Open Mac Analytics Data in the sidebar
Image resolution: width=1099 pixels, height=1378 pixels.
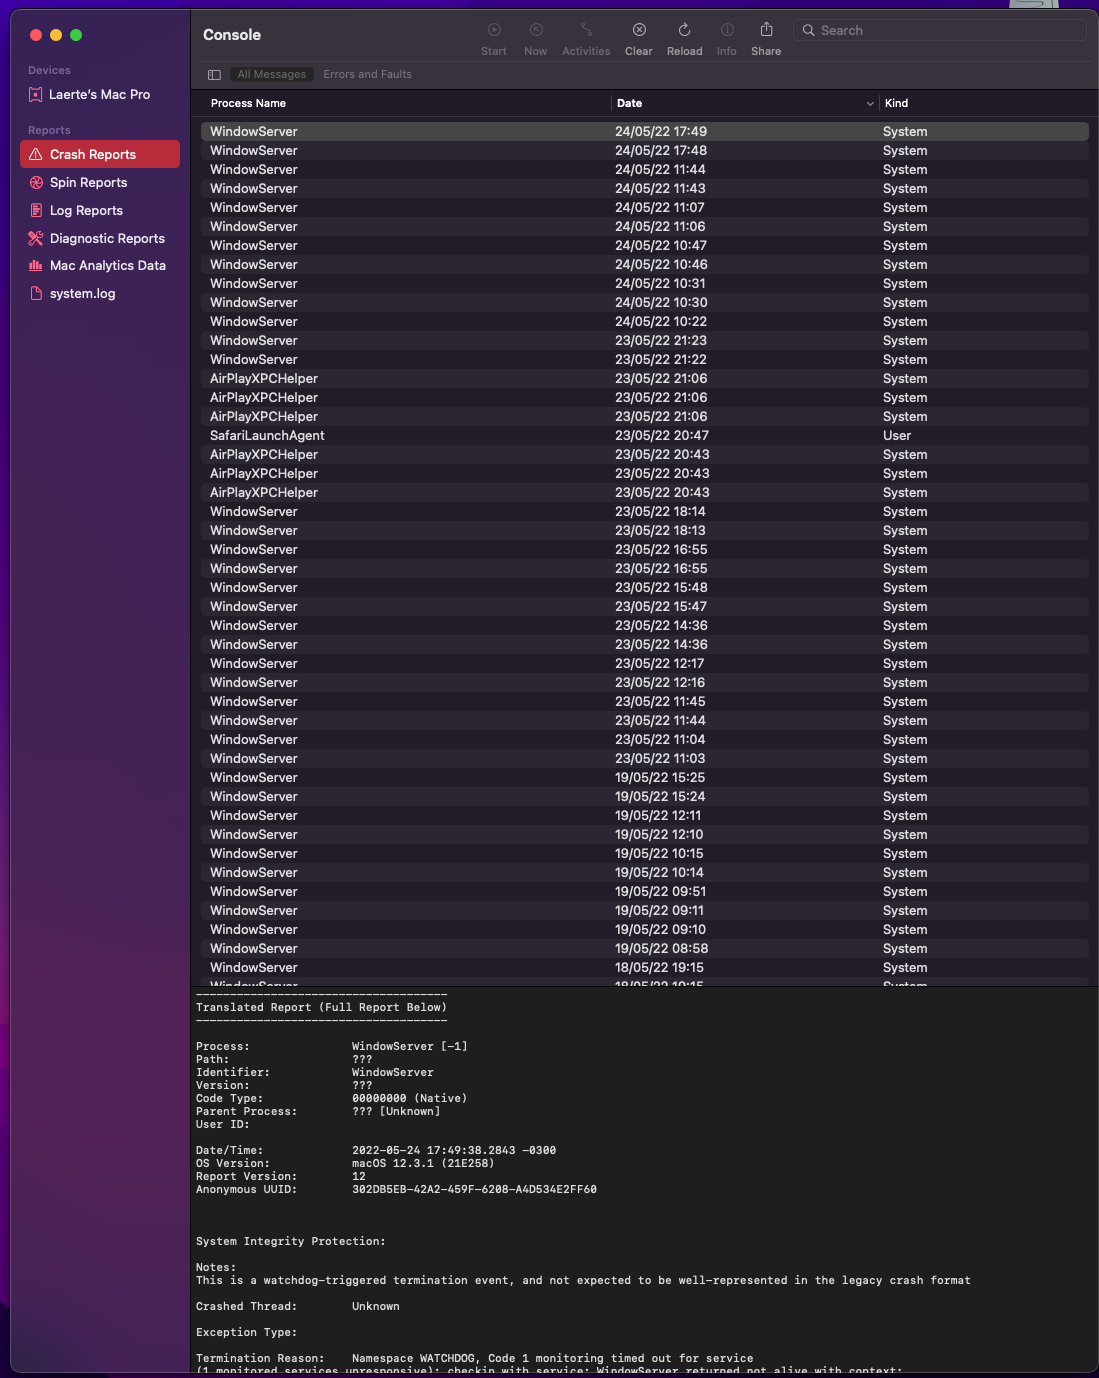click(x=100, y=265)
